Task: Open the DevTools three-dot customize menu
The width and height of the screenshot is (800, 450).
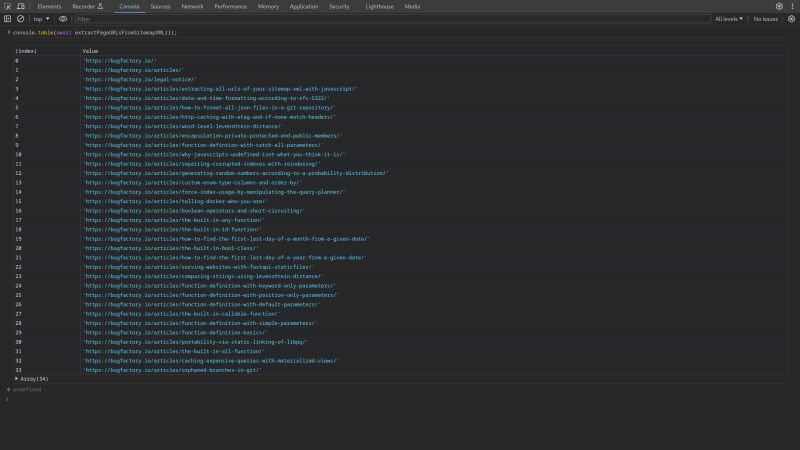Action: coord(792,7)
